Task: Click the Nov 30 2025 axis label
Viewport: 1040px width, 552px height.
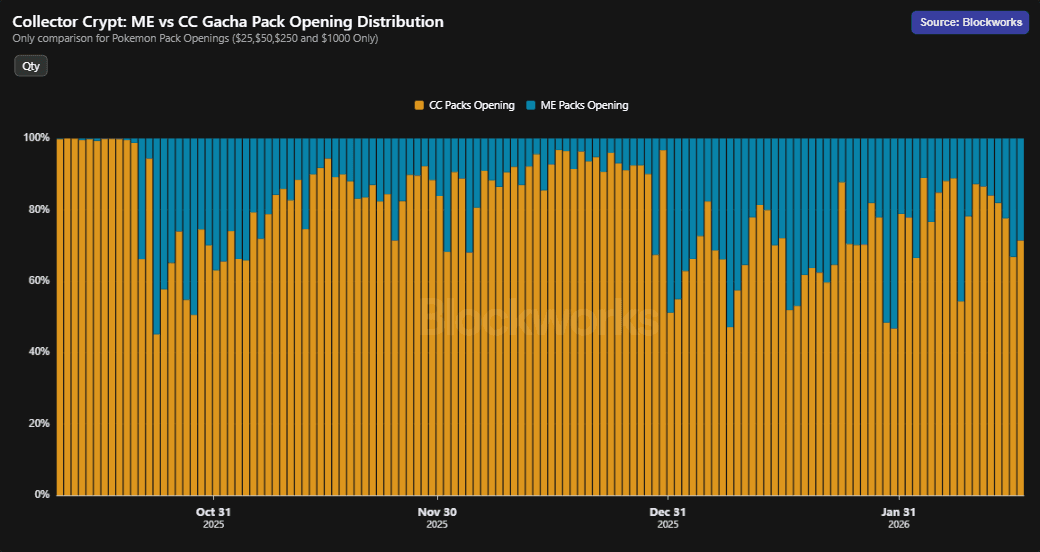Action: (x=437, y=518)
